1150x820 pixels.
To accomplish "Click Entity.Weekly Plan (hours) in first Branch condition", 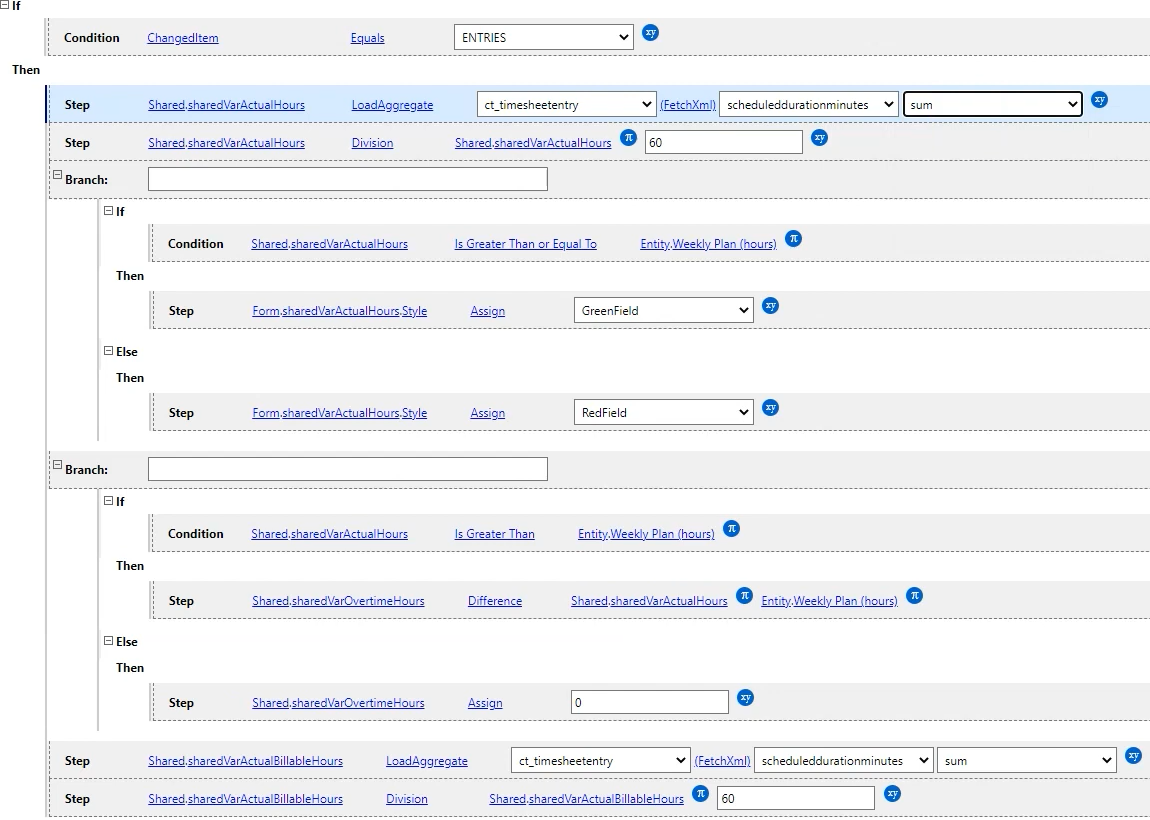I will tap(708, 244).
